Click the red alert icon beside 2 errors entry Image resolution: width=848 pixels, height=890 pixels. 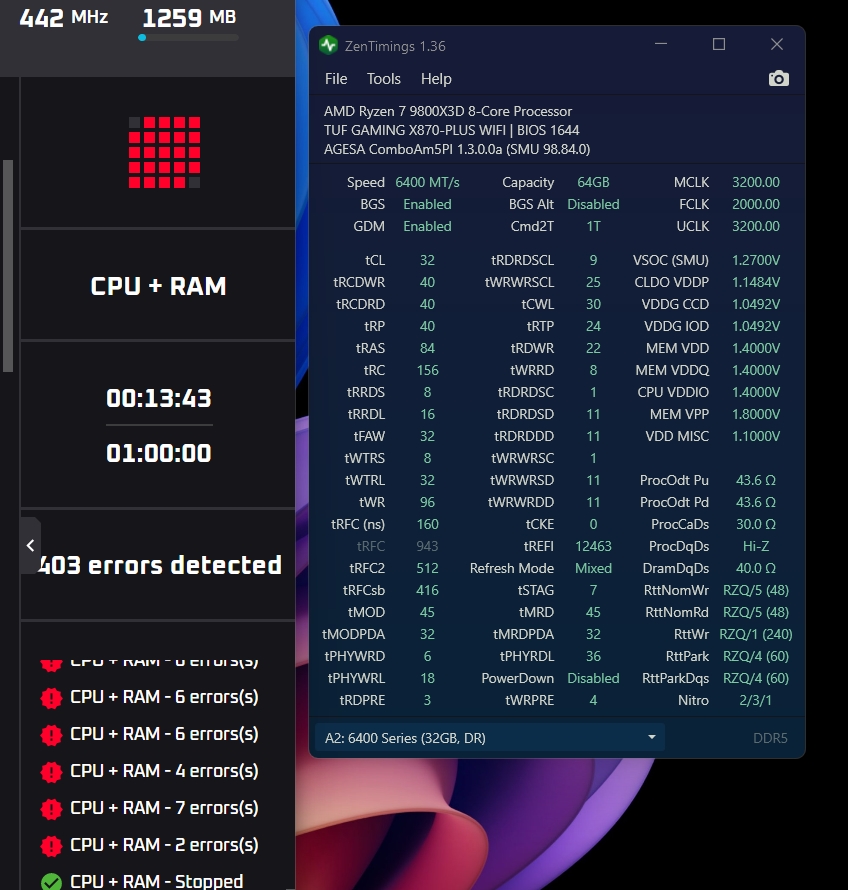pos(51,845)
